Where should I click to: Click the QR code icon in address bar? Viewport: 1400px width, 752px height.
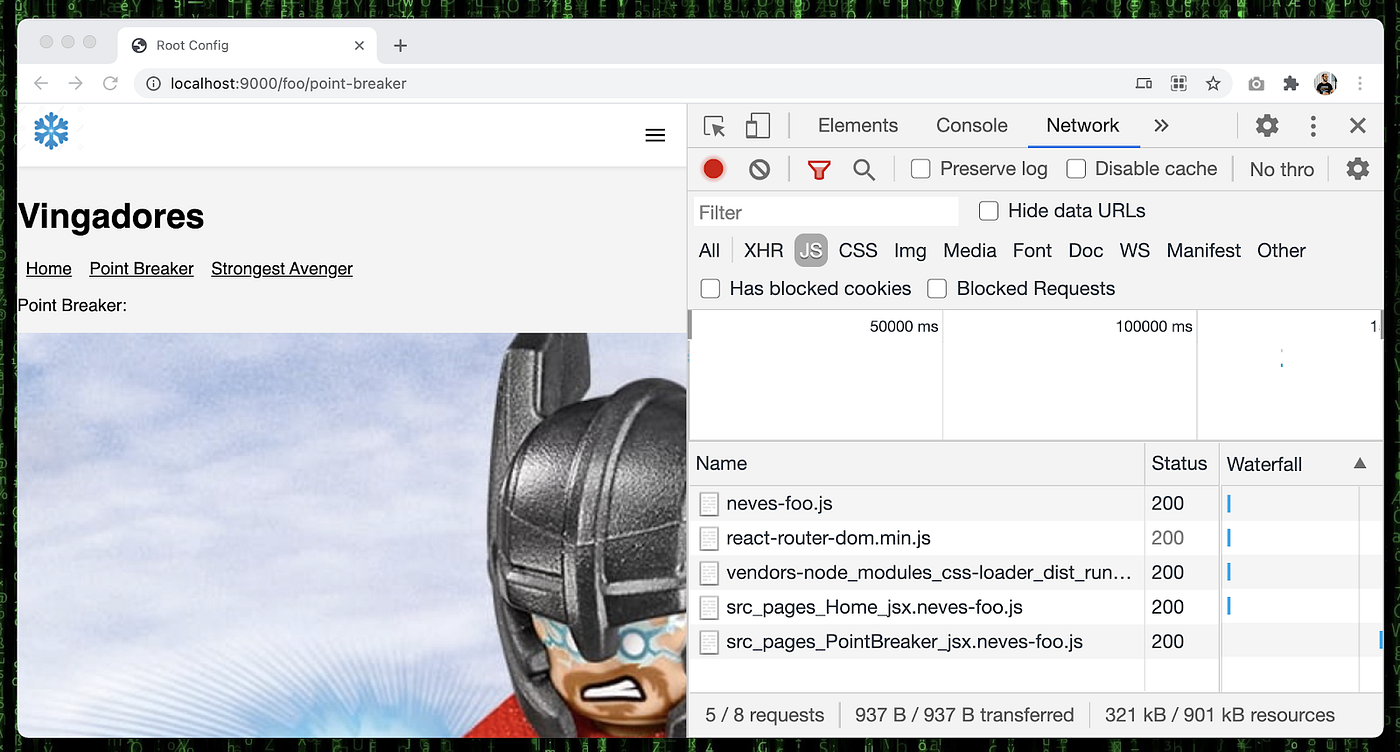click(1179, 84)
